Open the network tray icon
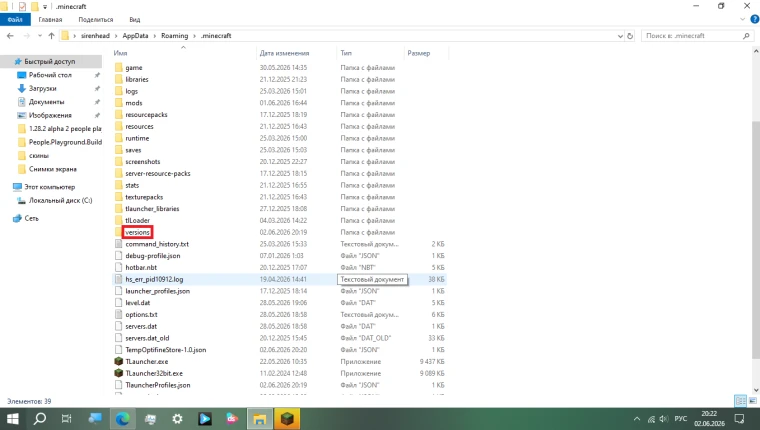This screenshot has width=760, height=430. click(x=651, y=419)
